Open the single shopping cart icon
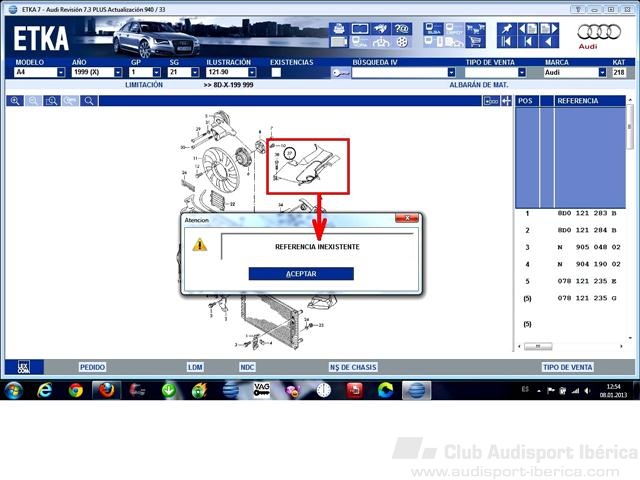640x480 pixels. coord(476,42)
